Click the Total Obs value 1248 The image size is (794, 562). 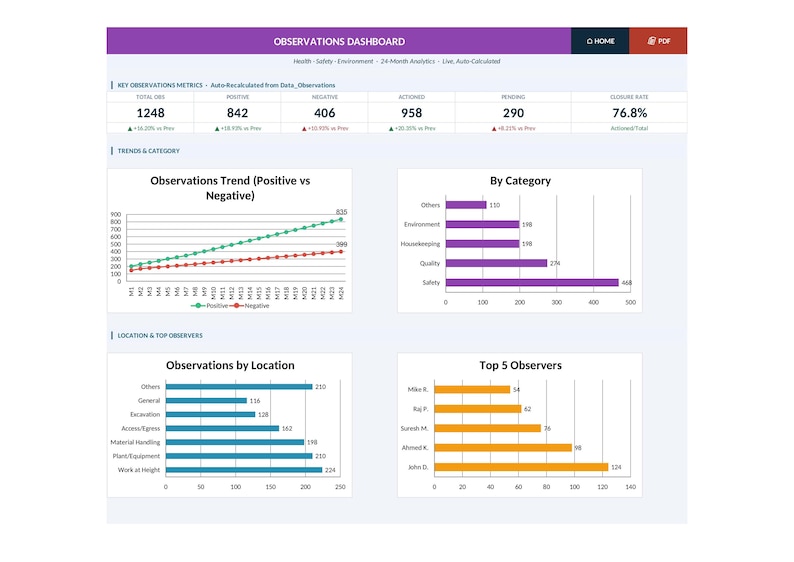(x=150, y=113)
